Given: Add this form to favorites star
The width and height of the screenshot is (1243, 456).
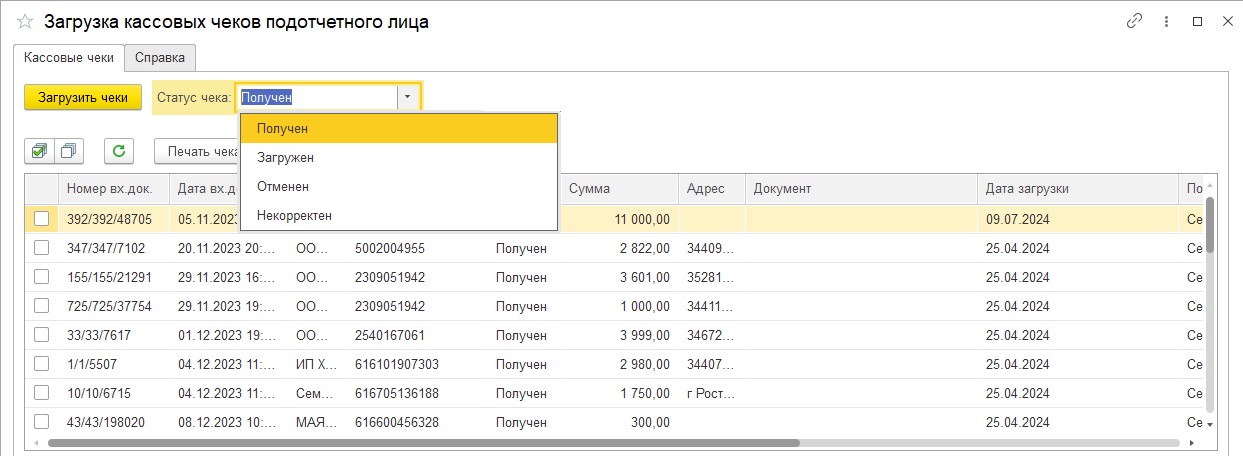Looking at the screenshot, I should [25, 21].
